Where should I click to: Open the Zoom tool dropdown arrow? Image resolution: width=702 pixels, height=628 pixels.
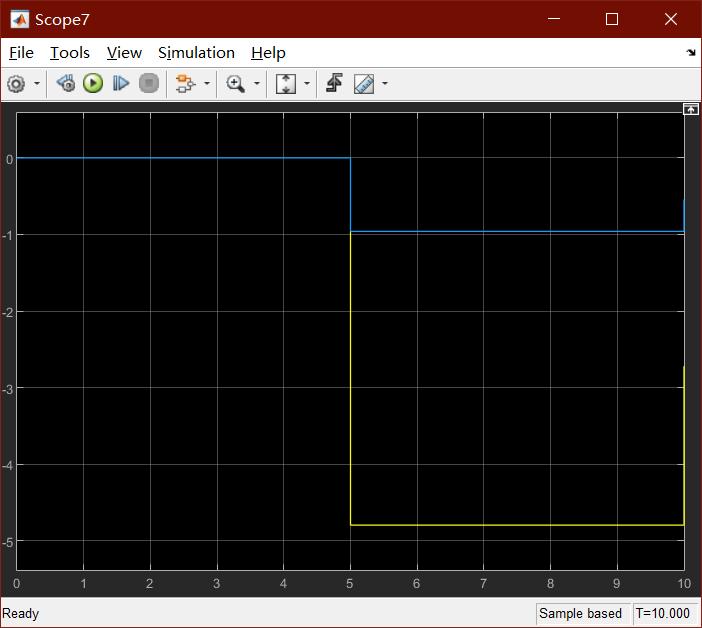[x=257, y=84]
